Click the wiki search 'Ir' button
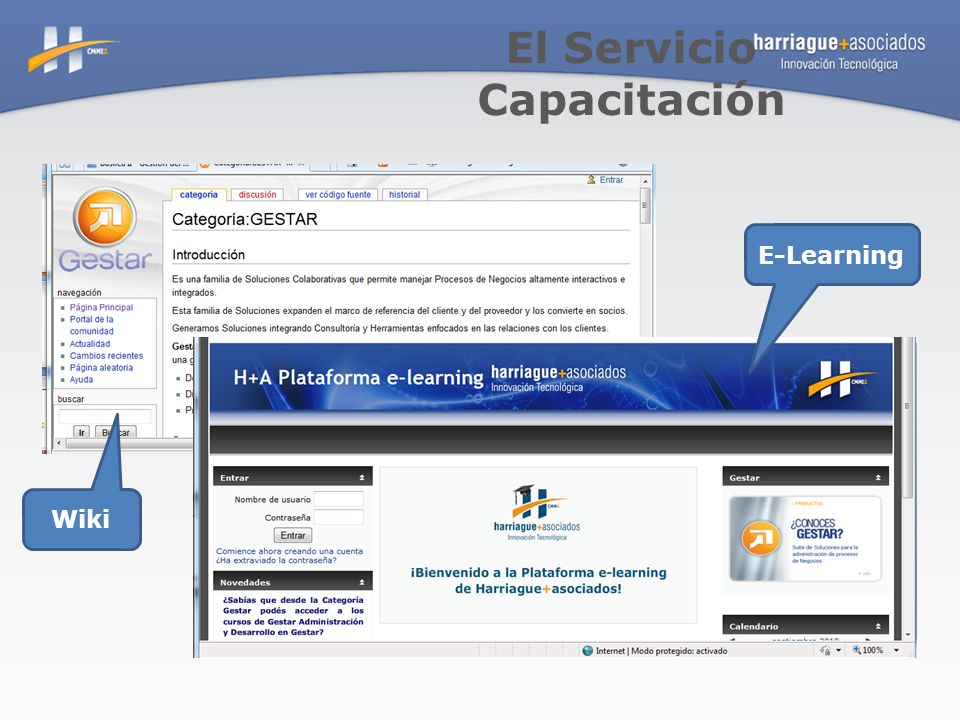Viewport: 960px width, 720px height. coord(81,432)
